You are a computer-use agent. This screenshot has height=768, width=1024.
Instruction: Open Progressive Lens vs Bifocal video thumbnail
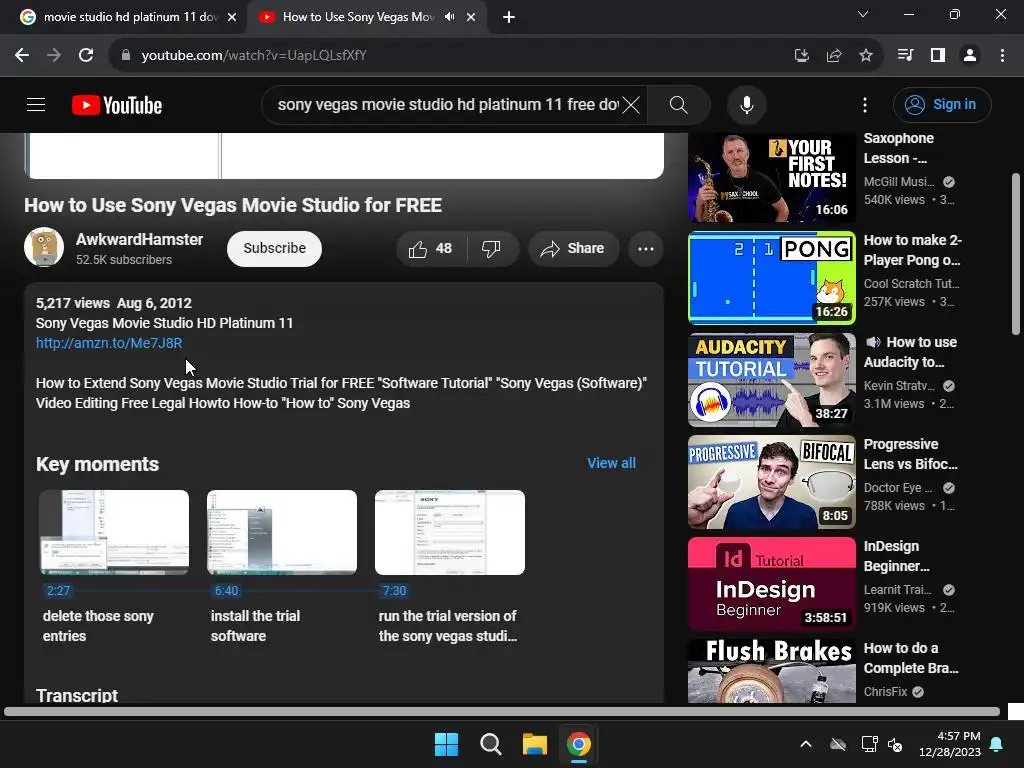(772, 482)
